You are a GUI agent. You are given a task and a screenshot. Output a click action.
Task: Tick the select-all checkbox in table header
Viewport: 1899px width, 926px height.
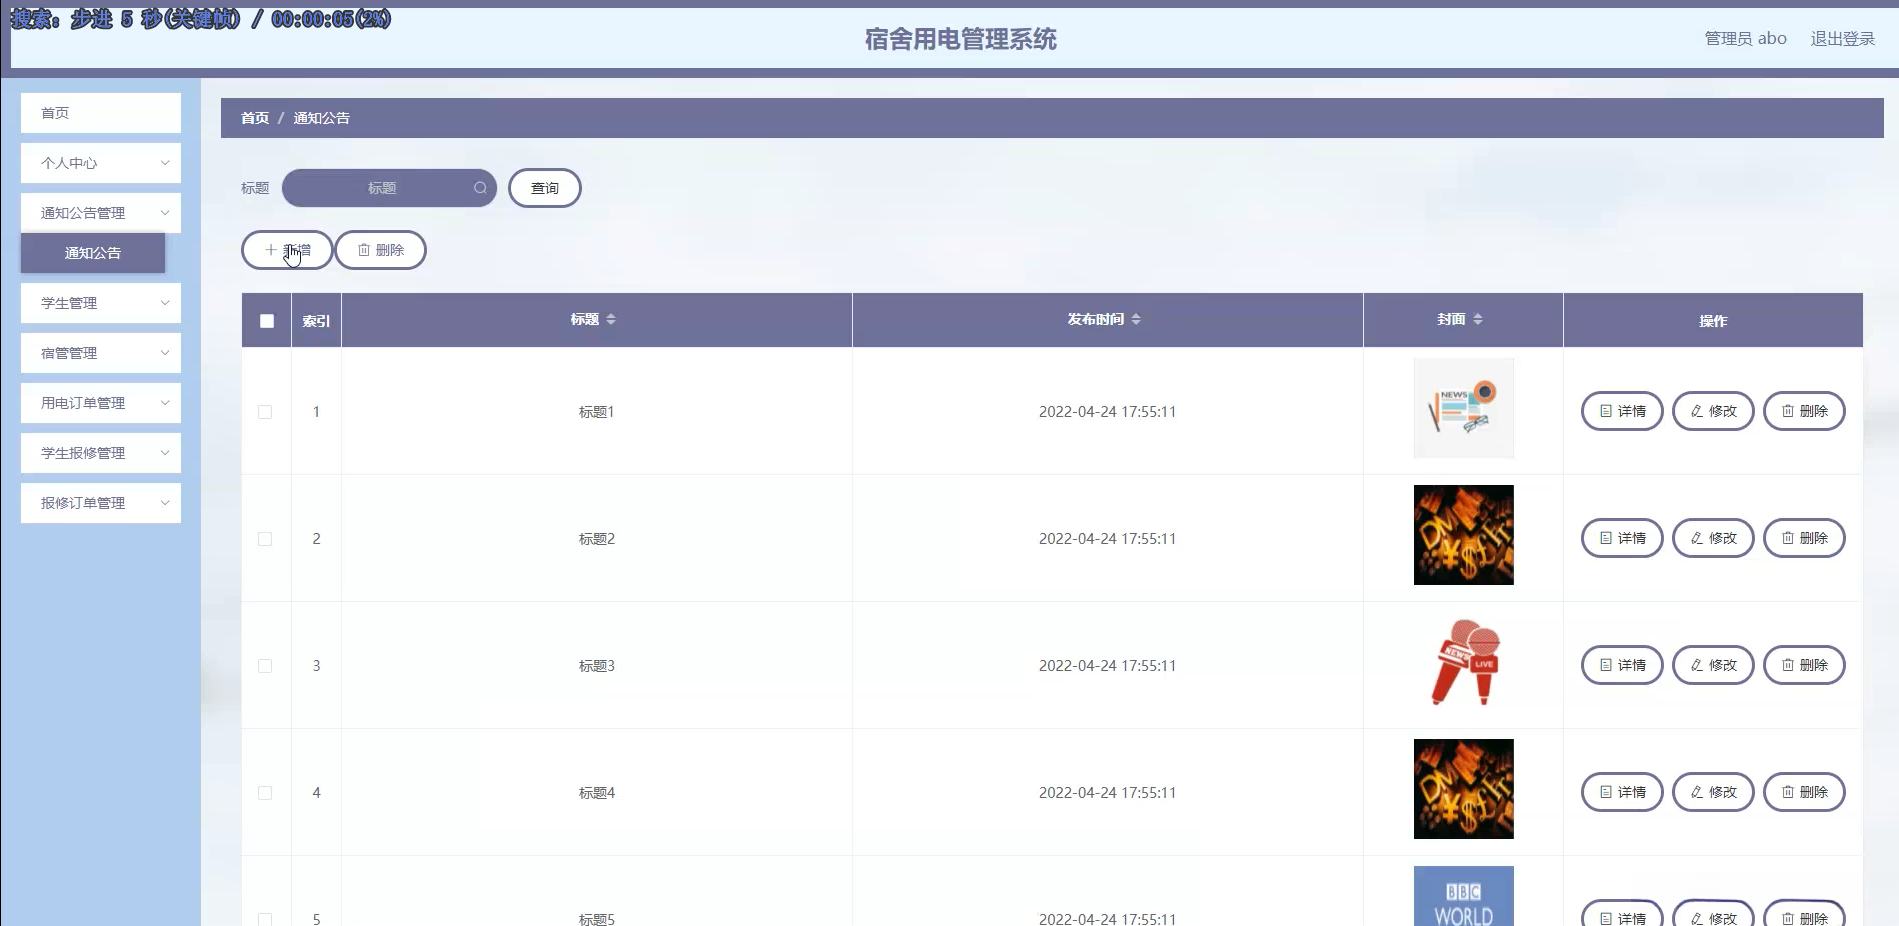tap(267, 321)
